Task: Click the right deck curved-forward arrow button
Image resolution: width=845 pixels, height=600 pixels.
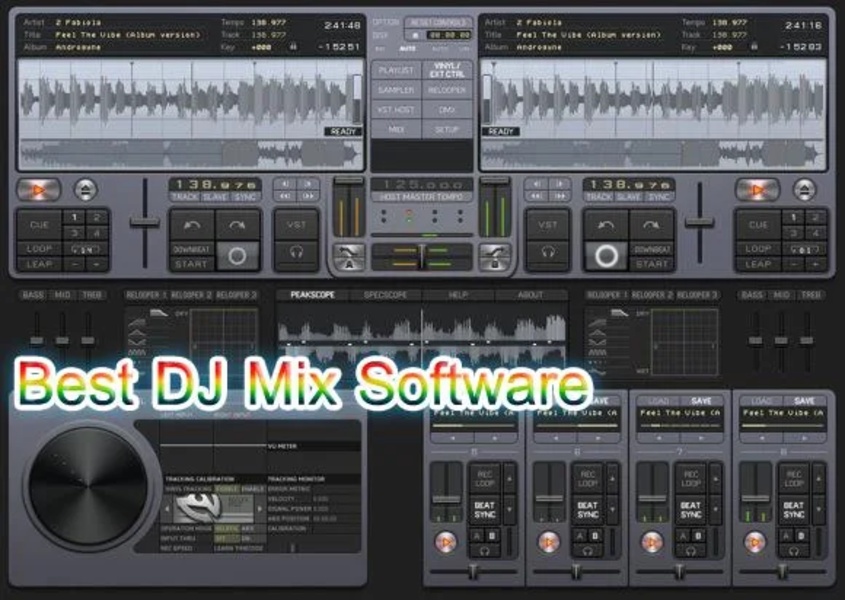Action: [x=651, y=225]
